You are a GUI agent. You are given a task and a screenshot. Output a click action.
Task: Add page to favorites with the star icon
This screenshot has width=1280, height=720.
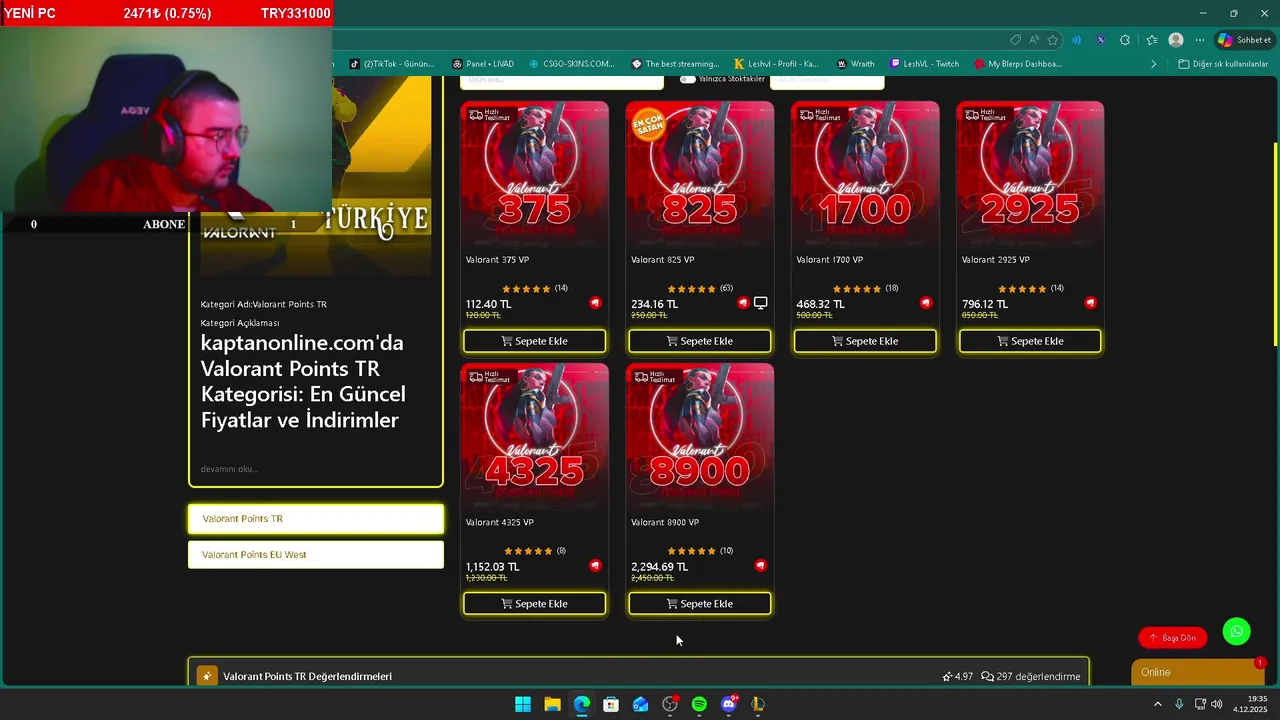(x=1053, y=40)
